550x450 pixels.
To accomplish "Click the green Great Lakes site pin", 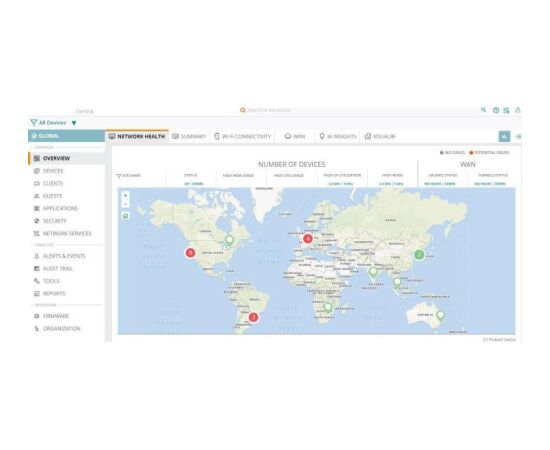I will tap(229, 241).
